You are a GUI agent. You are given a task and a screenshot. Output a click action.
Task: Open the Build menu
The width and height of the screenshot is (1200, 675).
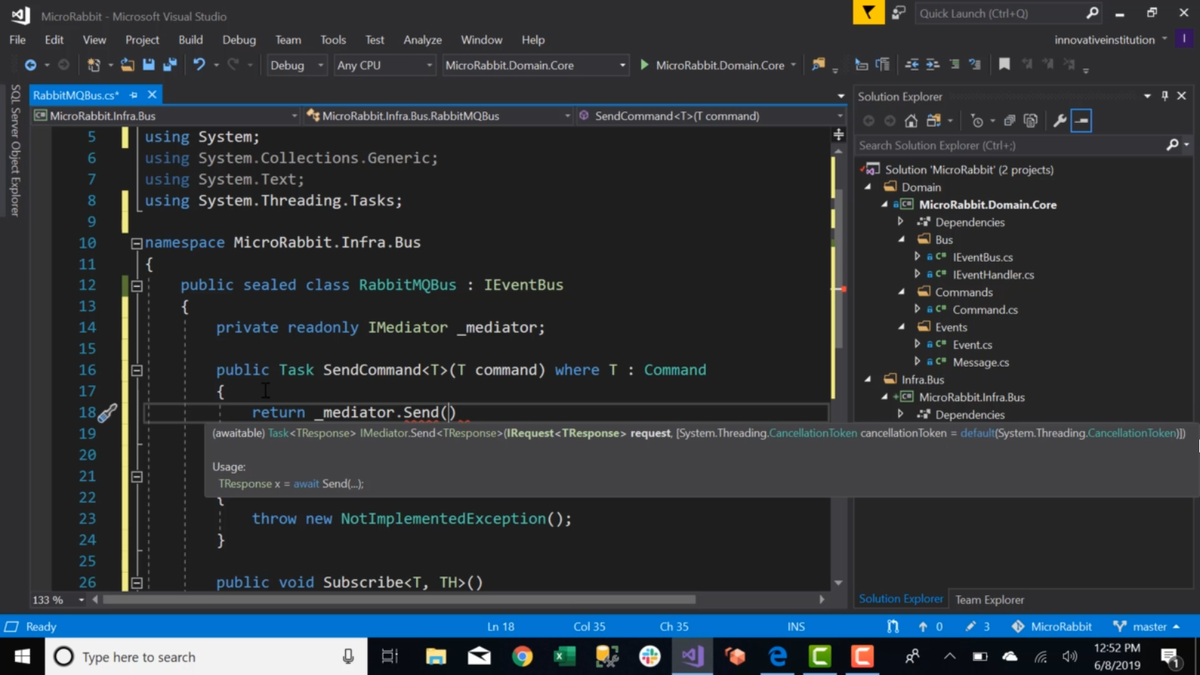(x=190, y=40)
